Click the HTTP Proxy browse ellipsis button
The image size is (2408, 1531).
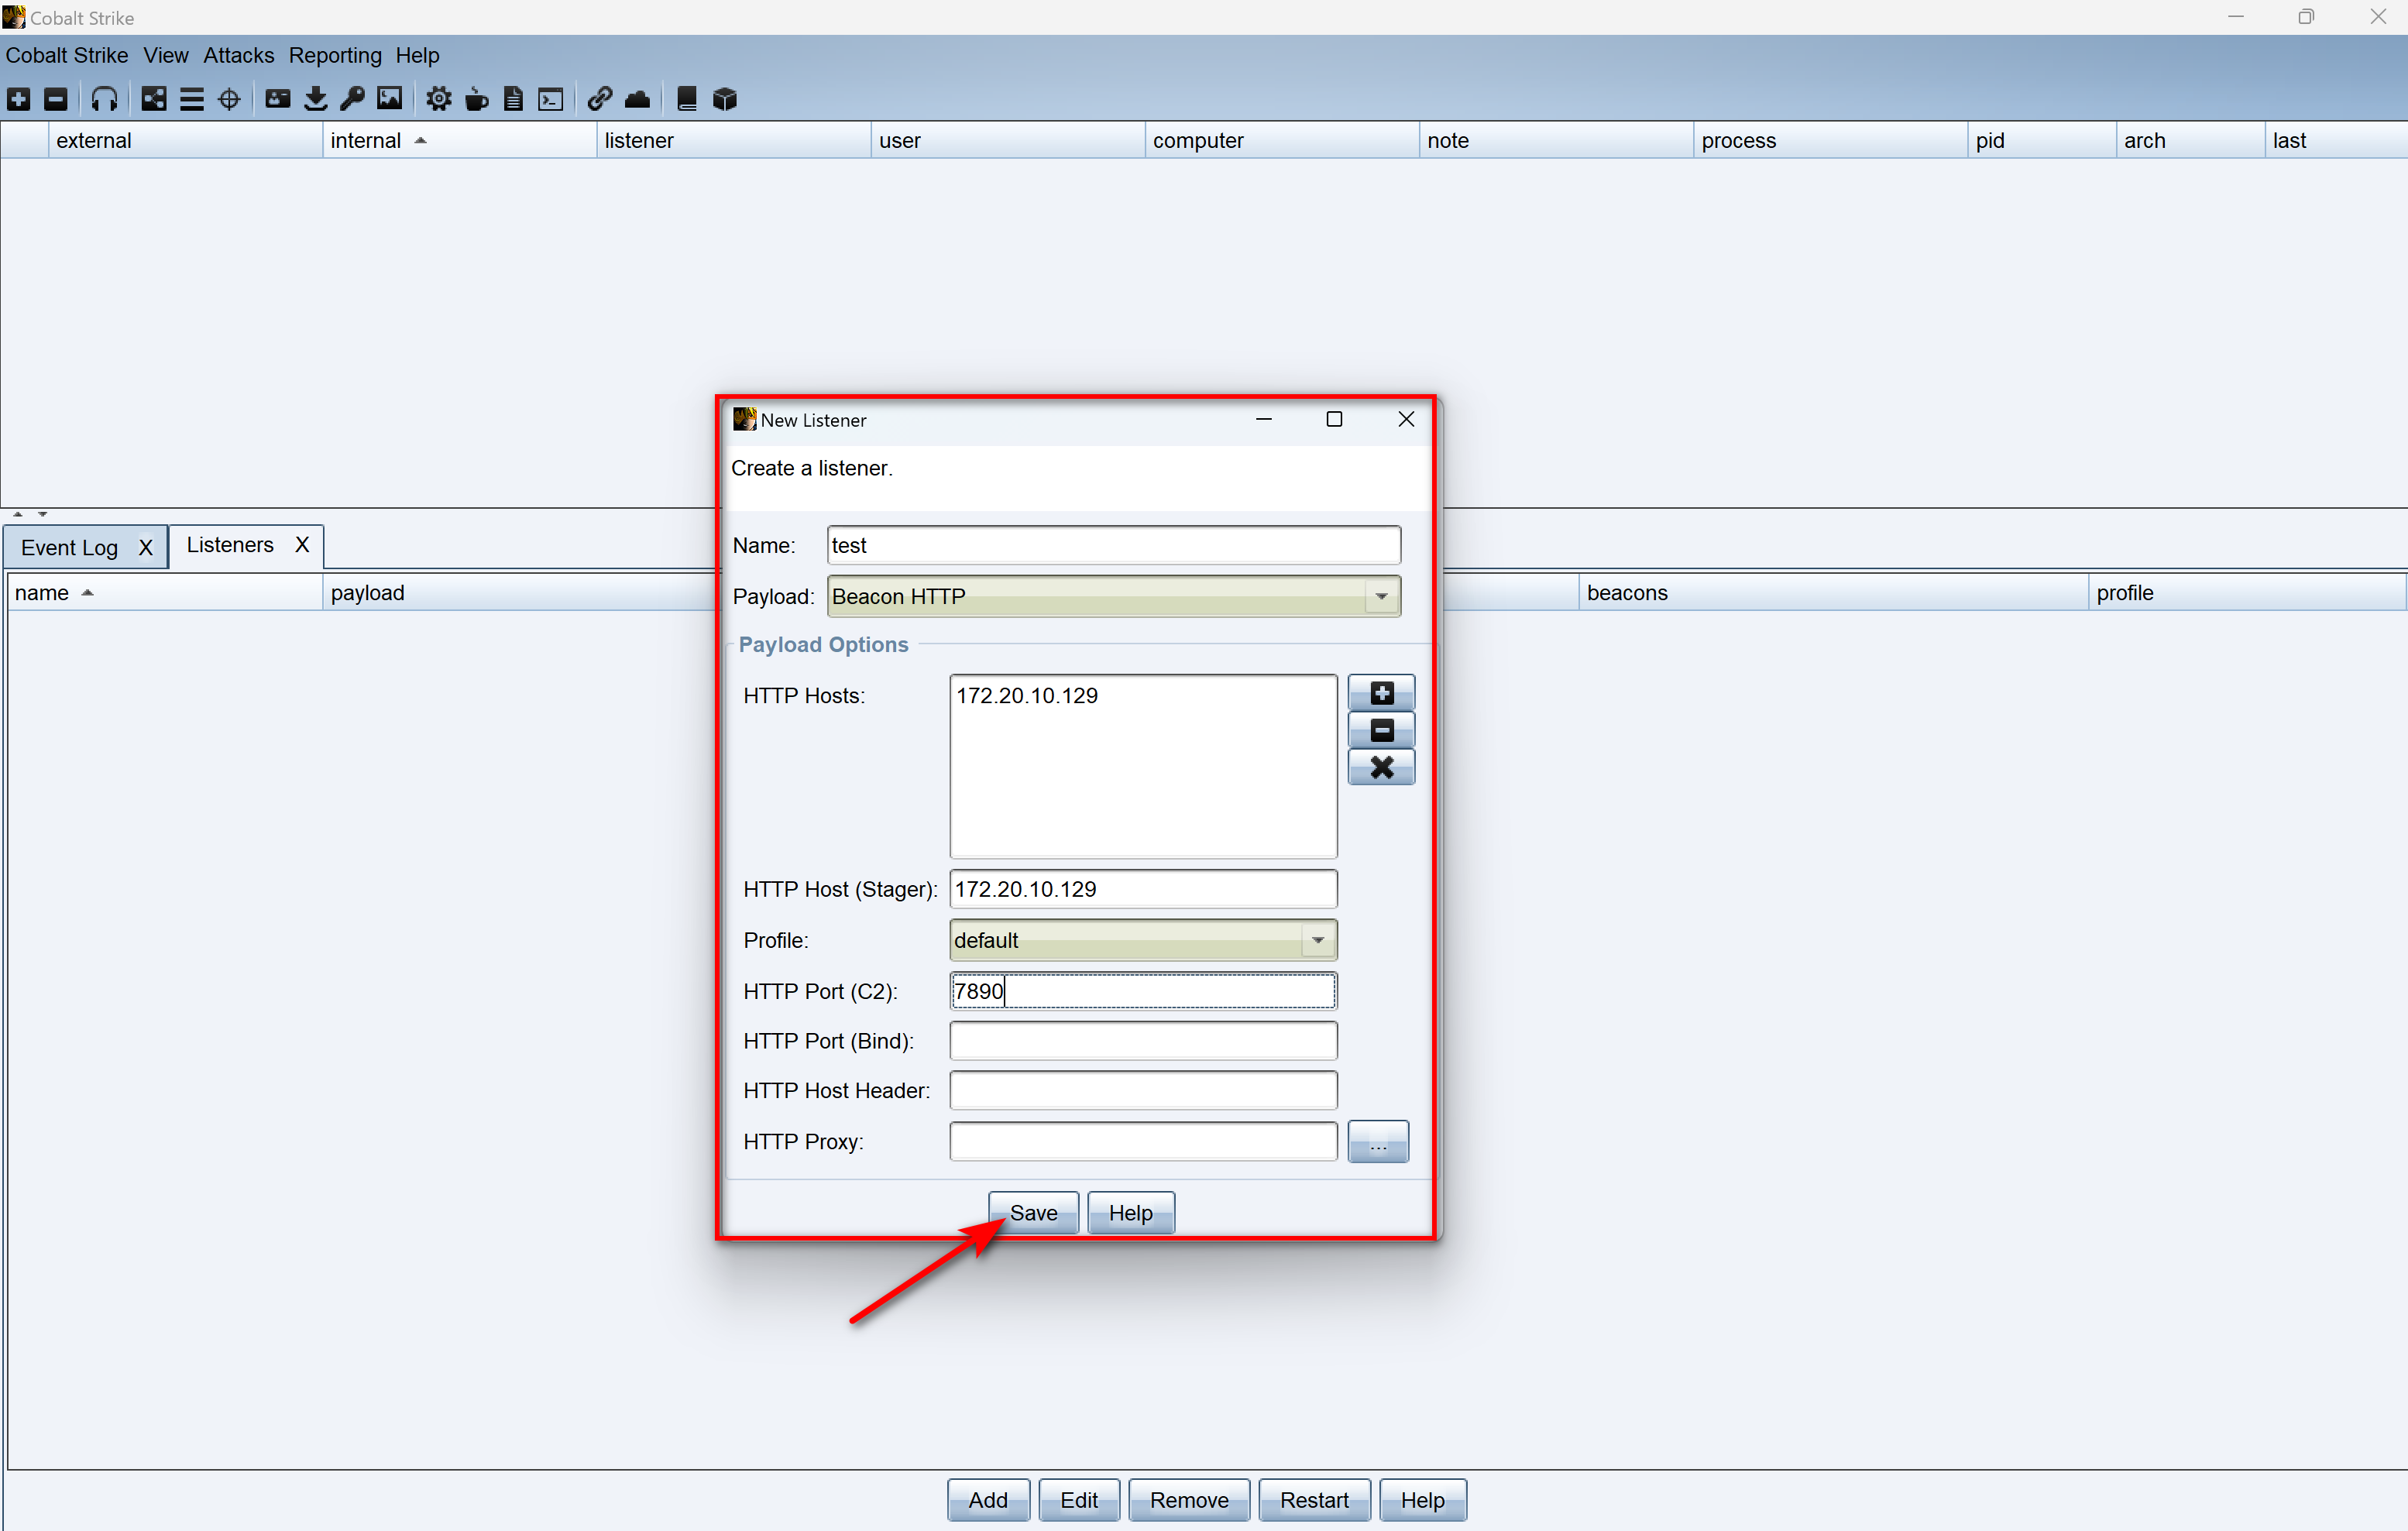[x=1377, y=1142]
